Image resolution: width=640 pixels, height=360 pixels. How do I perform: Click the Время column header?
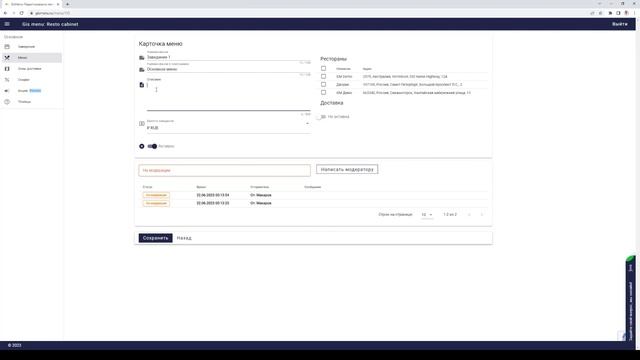[x=201, y=187]
